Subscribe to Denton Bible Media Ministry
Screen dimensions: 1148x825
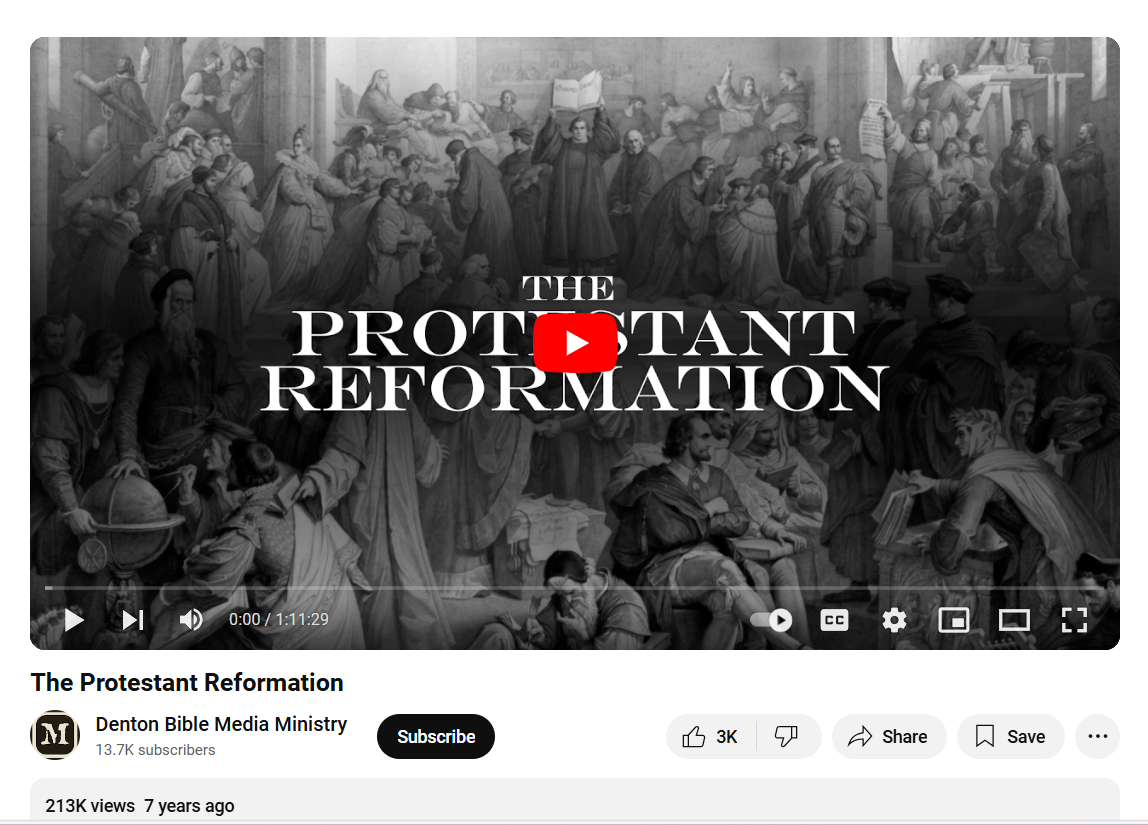click(x=436, y=736)
